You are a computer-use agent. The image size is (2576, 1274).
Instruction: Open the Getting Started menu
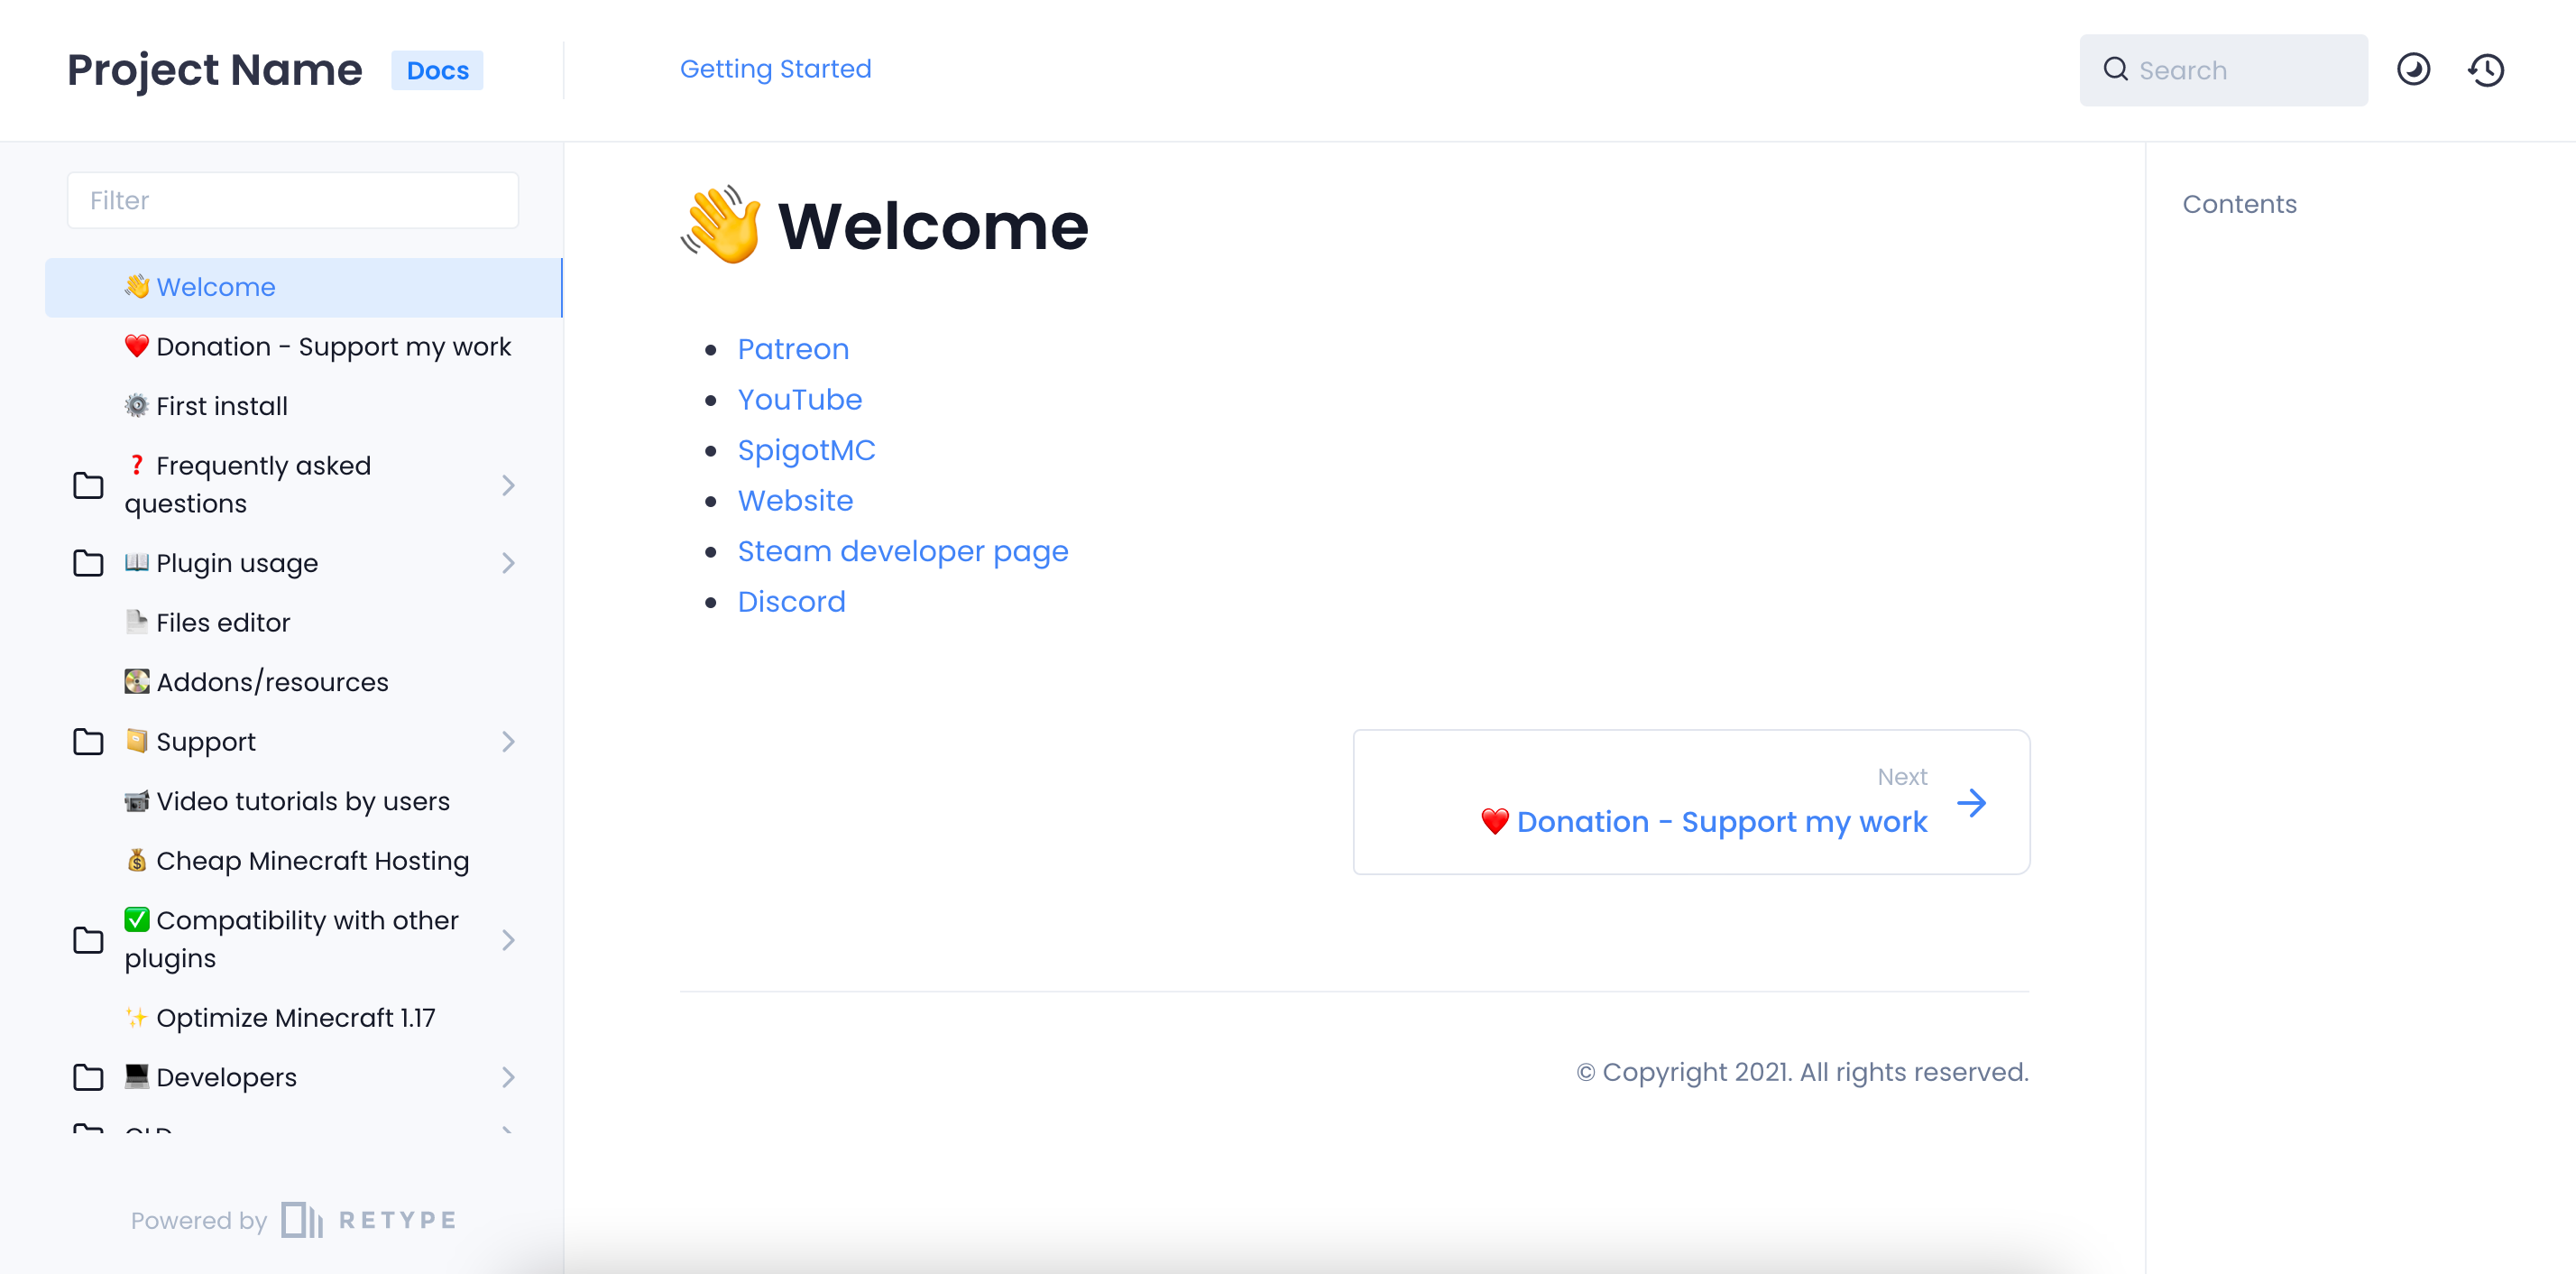[775, 68]
